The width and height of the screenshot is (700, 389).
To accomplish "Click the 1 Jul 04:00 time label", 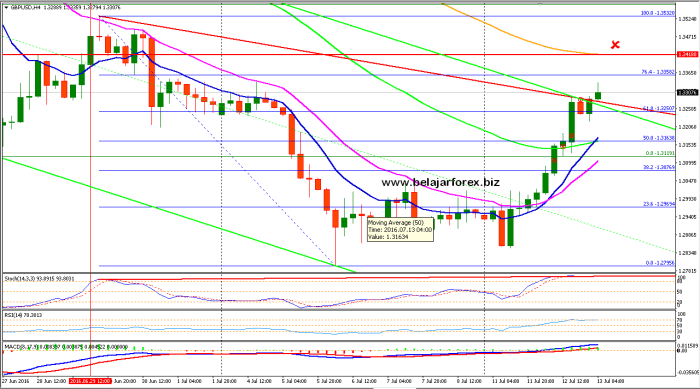I will click(x=189, y=381).
